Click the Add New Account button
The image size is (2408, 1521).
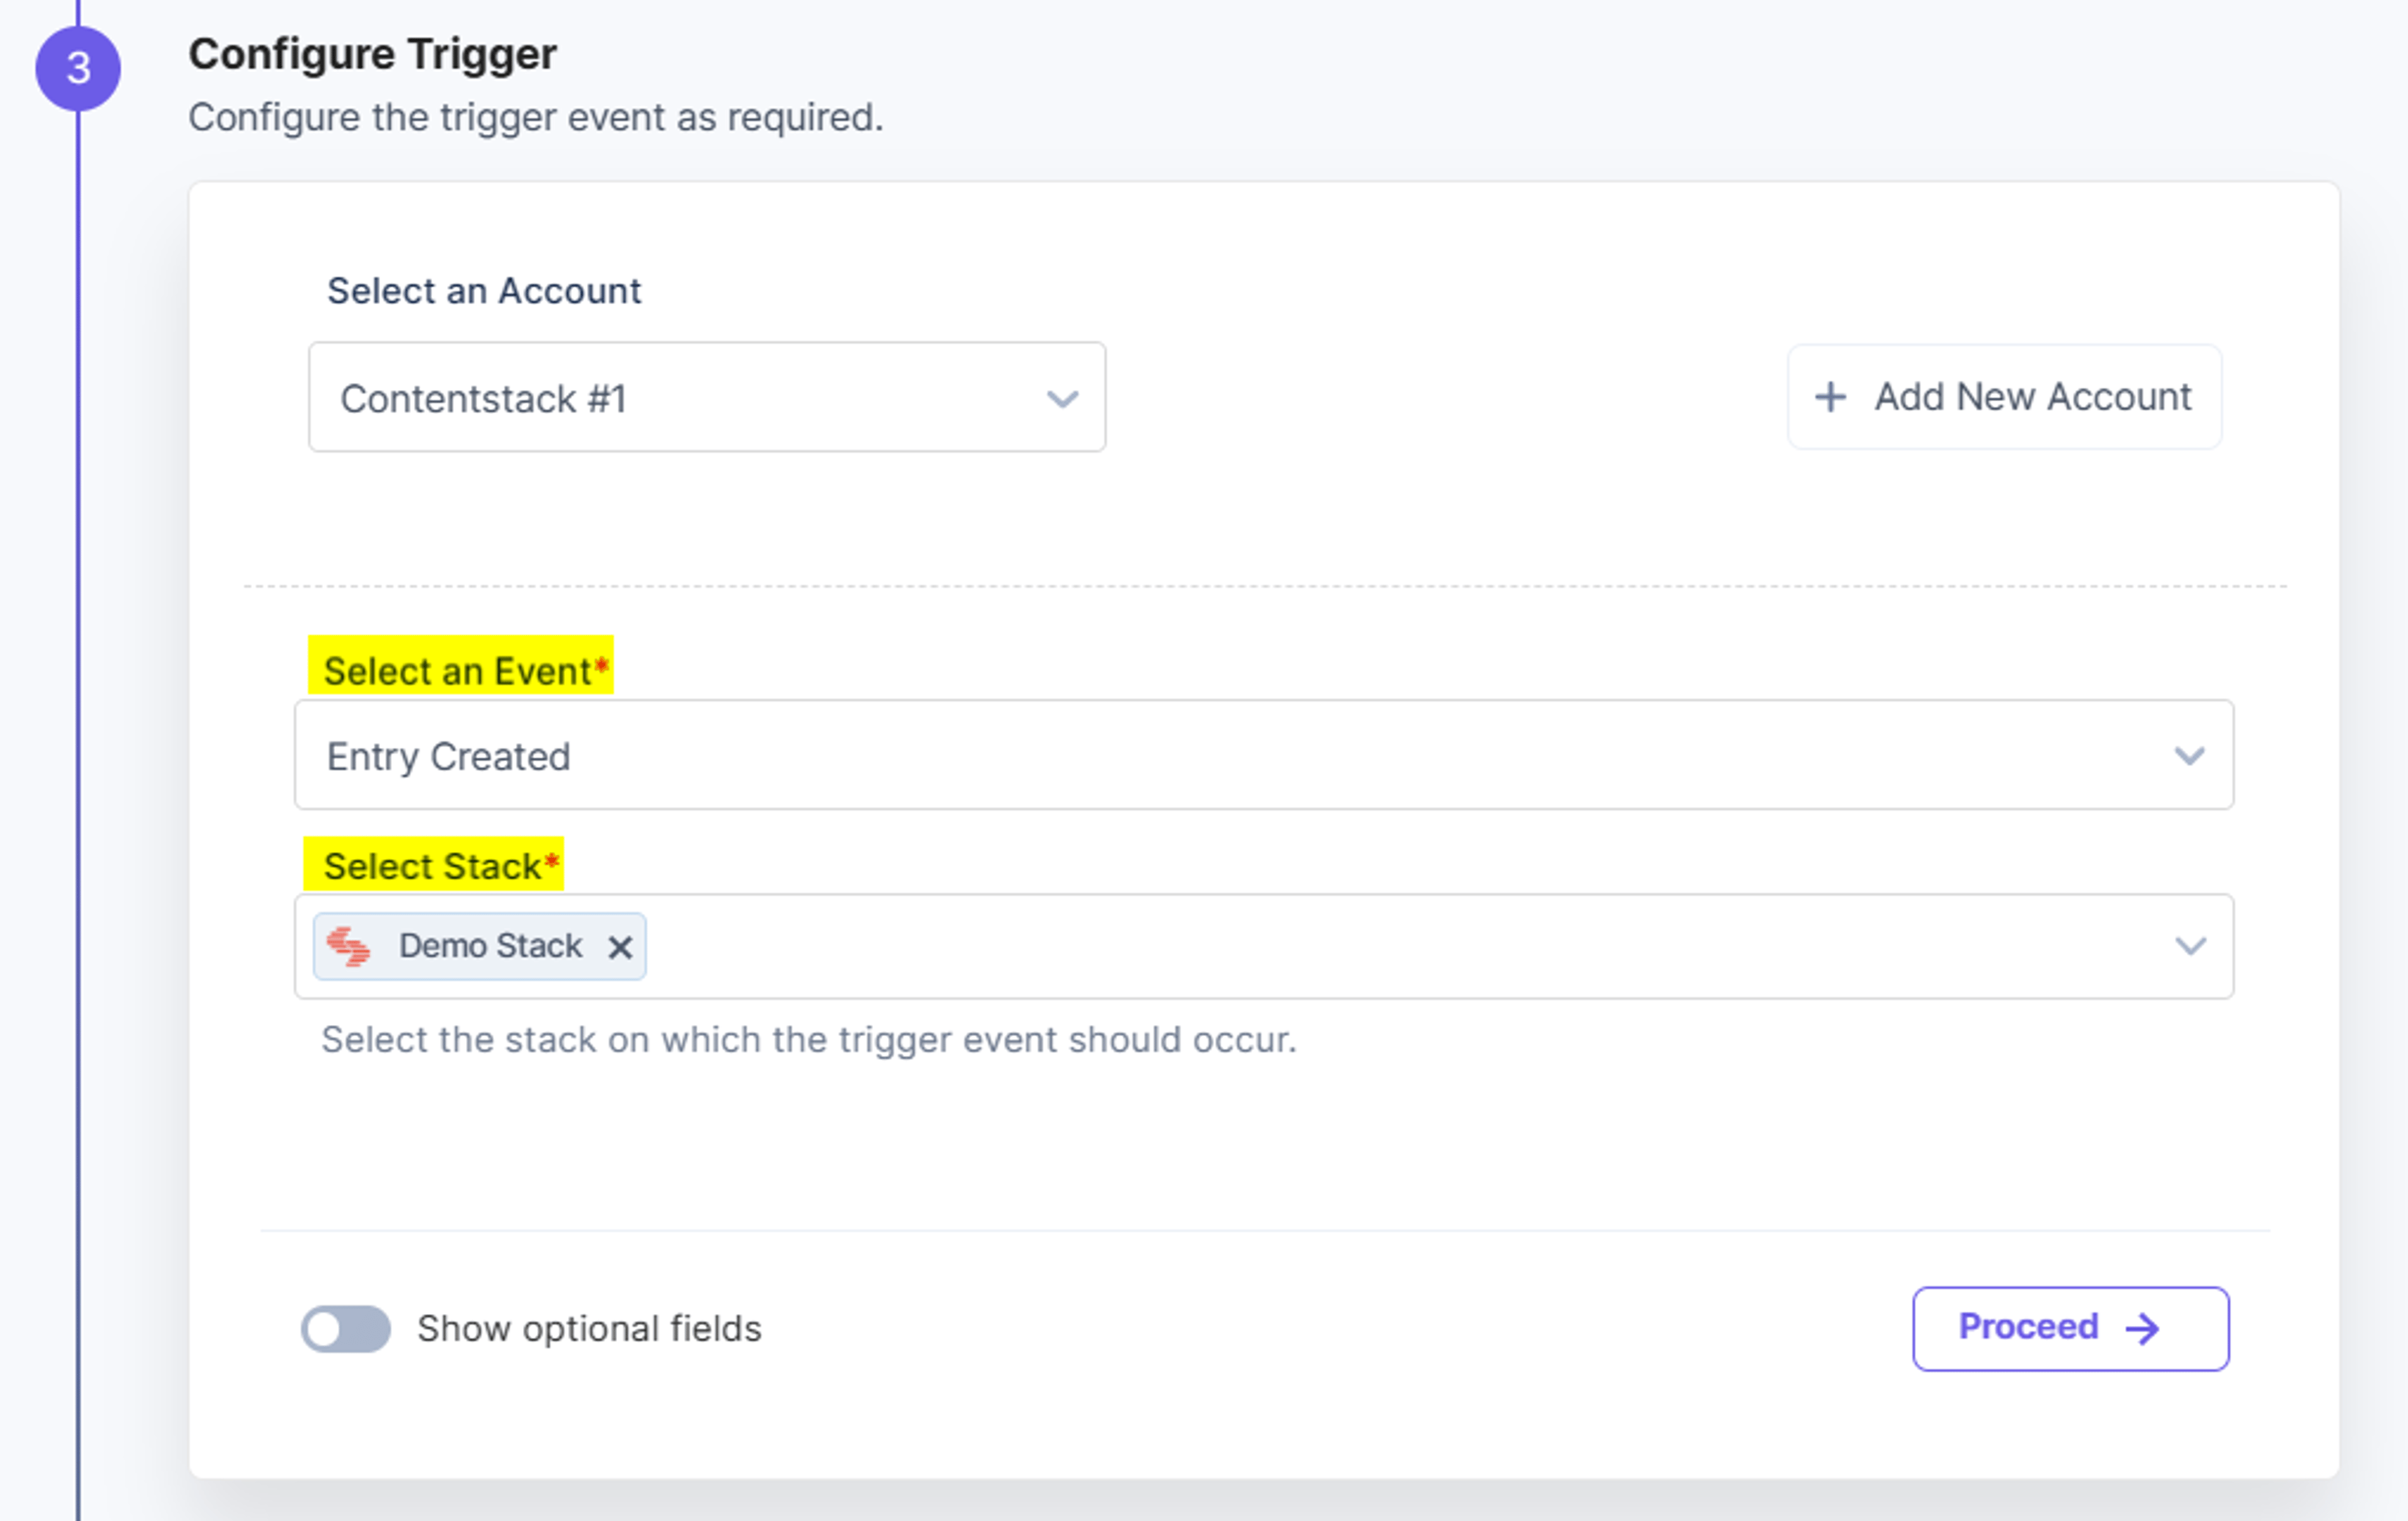coord(2004,397)
